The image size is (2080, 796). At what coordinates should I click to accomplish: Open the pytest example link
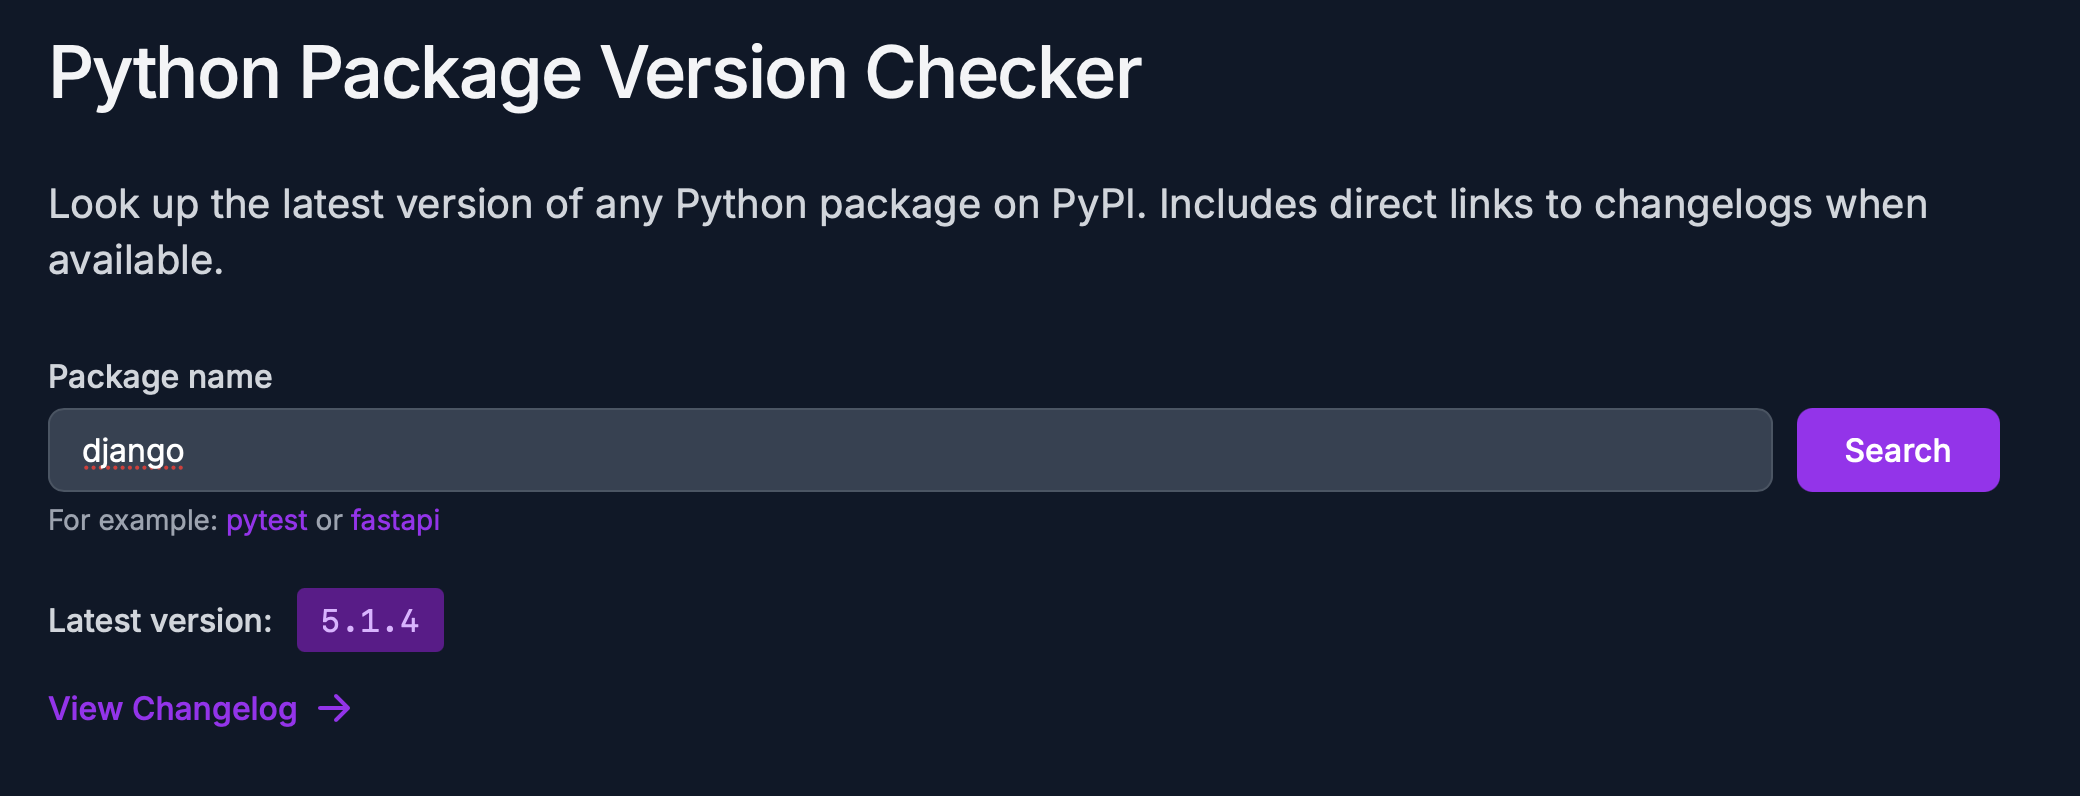(266, 521)
